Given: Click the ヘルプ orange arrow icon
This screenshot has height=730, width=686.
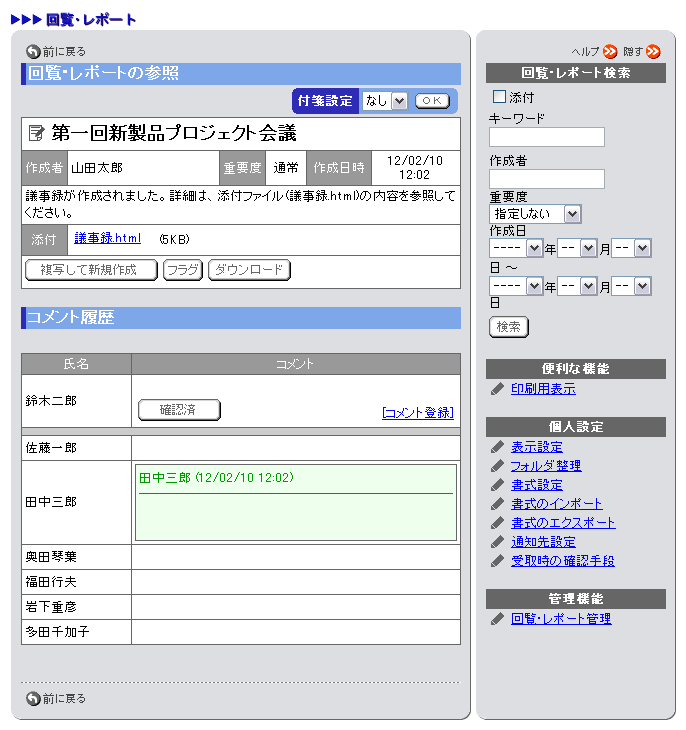Looking at the screenshot, I should tap(610, 51).
